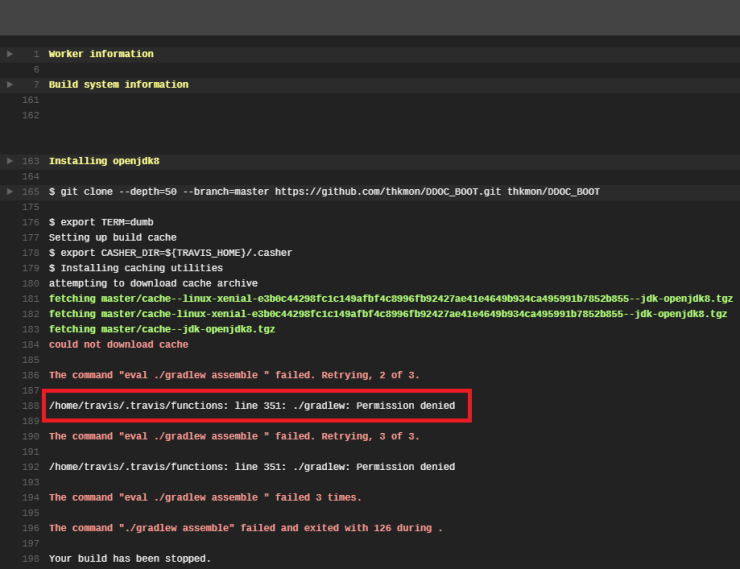Select the Installing openjdk8 log header
Image resolution: width=740 pixels, height=569 pixels.
pos(104,161)
